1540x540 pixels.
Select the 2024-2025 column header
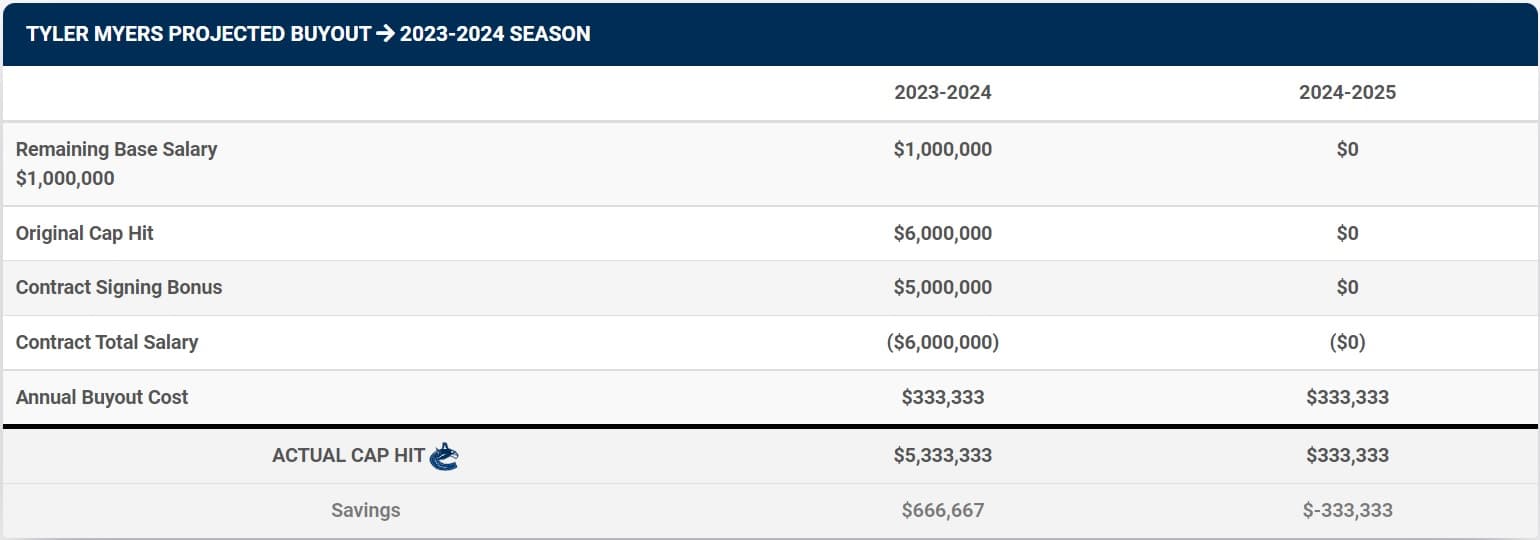pyautogui.click(x=1347, y=92)
